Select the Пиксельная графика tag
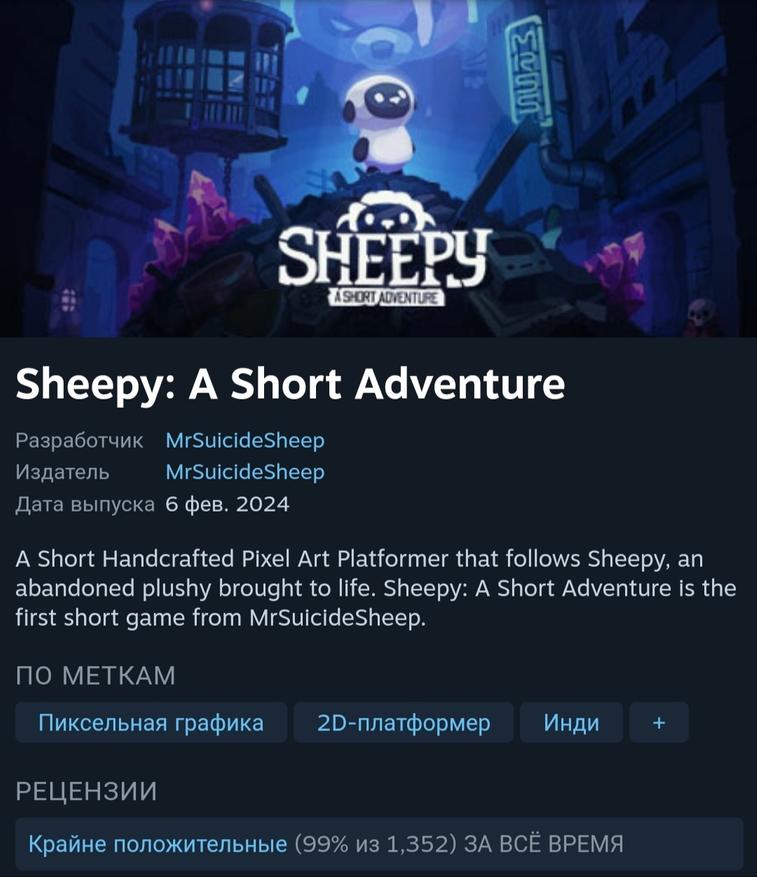 pos(151,723)
